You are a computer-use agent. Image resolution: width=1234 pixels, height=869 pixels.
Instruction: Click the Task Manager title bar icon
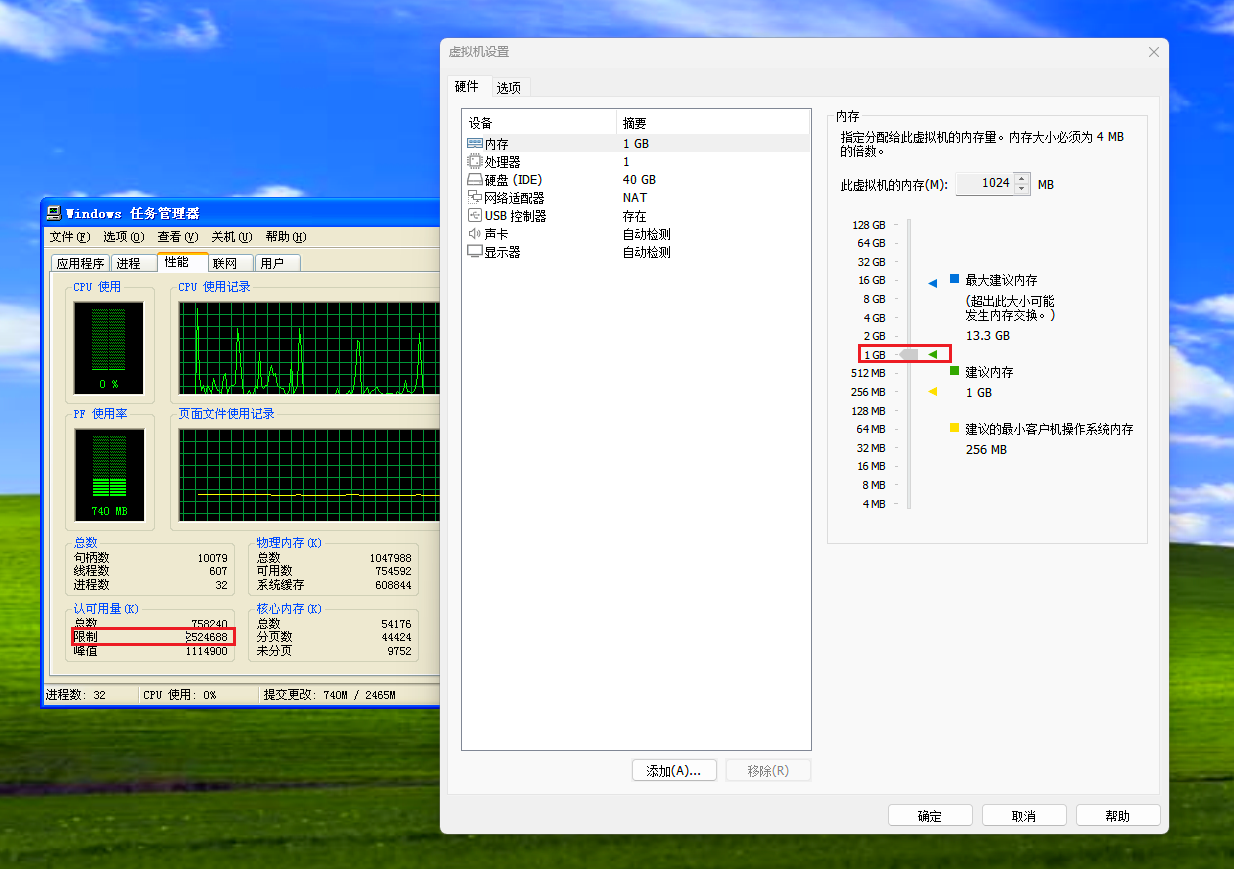pos(55,213)
